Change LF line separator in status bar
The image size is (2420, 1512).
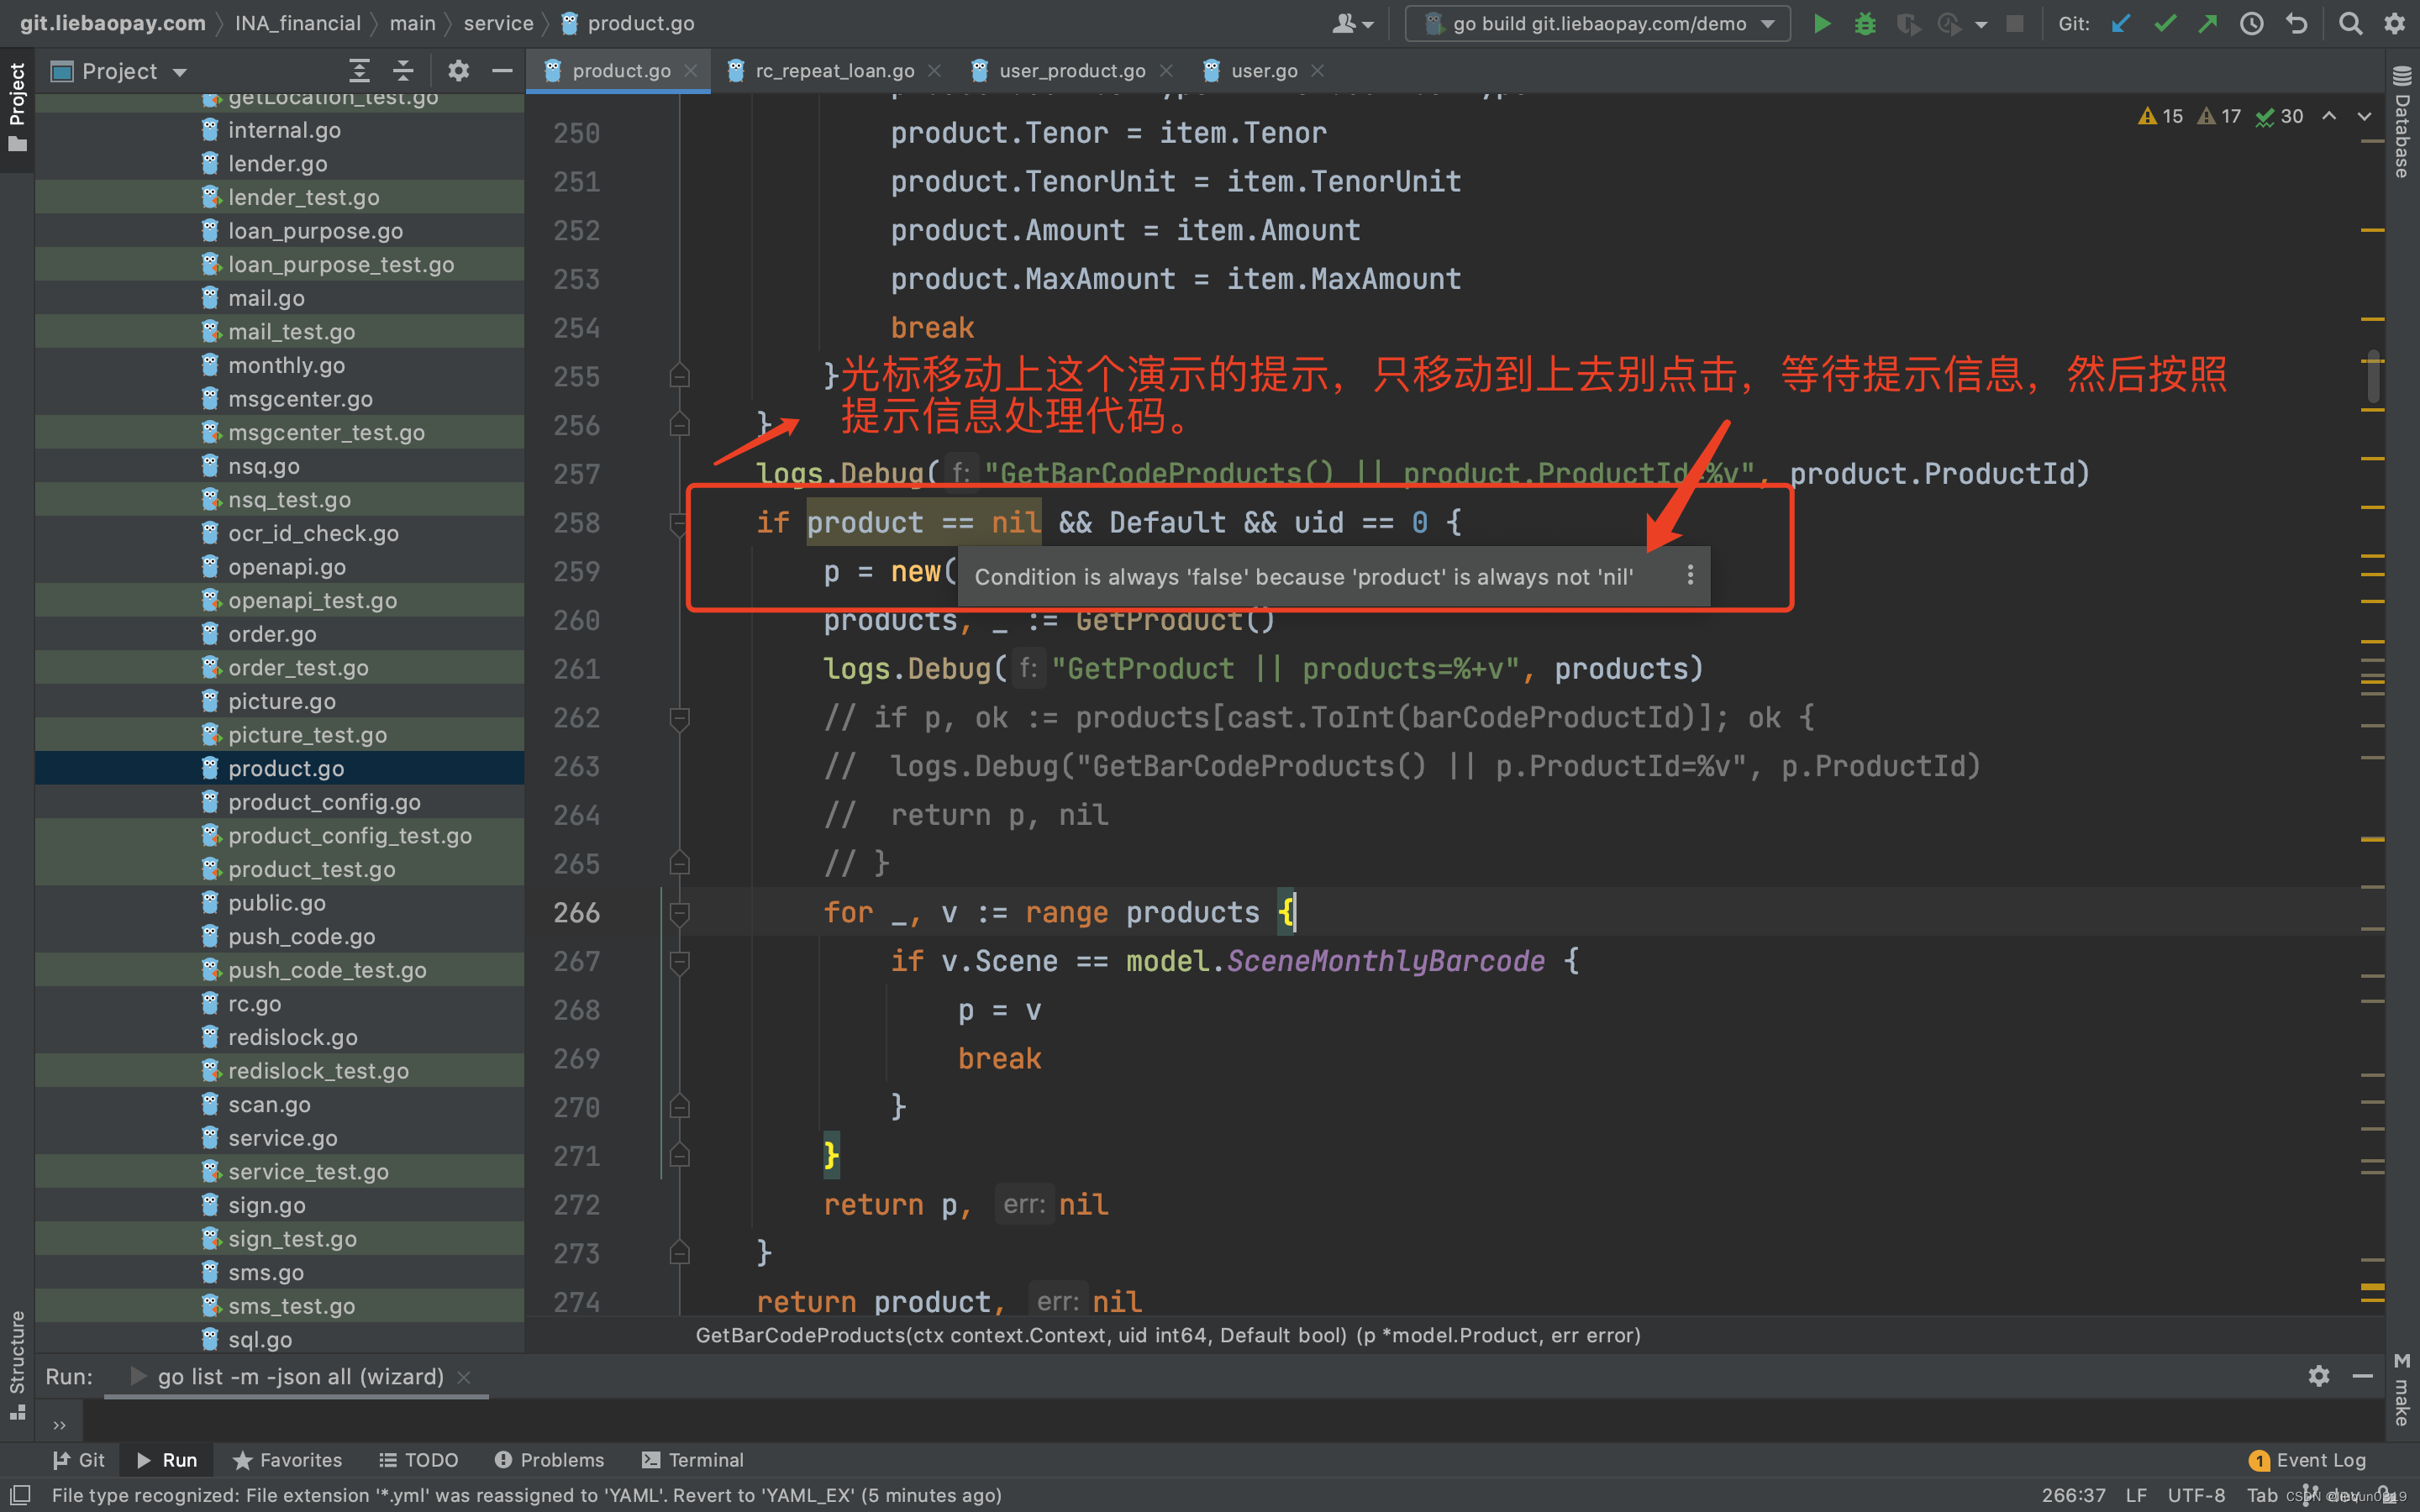coord(2137,1495)
